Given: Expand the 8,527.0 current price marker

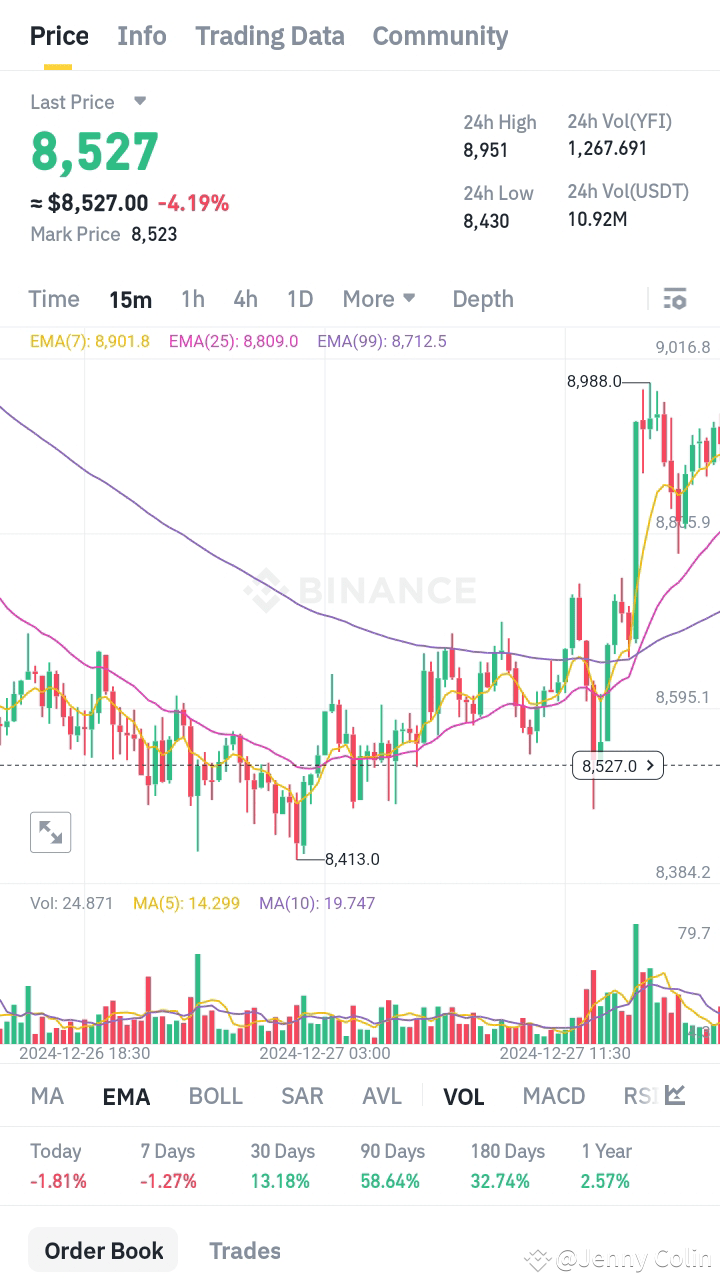Looking at the screenshot, I should click(x=652, y=765).
